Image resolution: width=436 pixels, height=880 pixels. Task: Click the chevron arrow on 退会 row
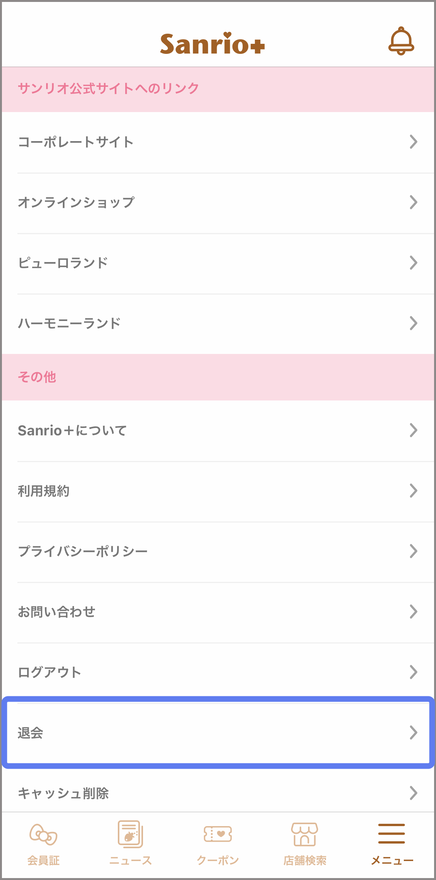414,732
